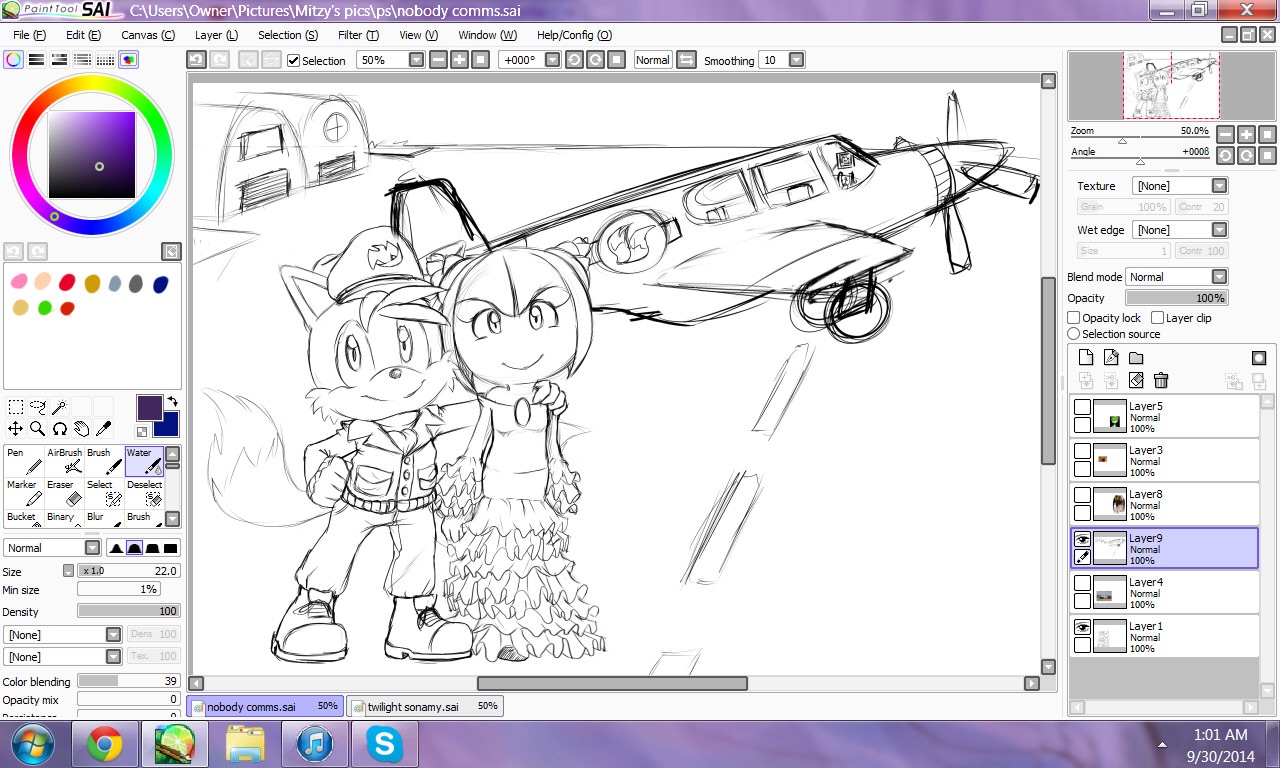Pick the Bucket fill tool
The height and width of the screenshot is (768, 1280).
pos(24,518)
